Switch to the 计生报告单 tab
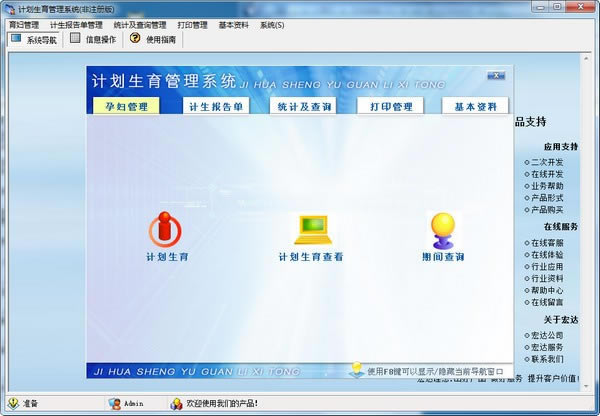600x416 pixels. point(216,106)
